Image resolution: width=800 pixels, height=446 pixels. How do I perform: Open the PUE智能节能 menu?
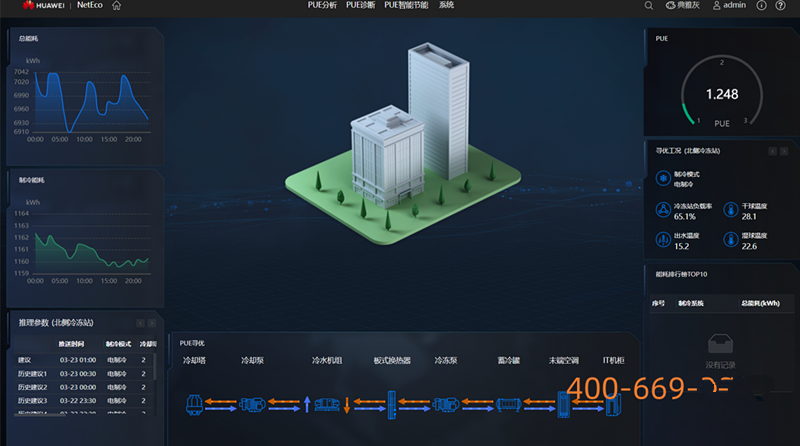pyautogui.click(x=406, y=5)
